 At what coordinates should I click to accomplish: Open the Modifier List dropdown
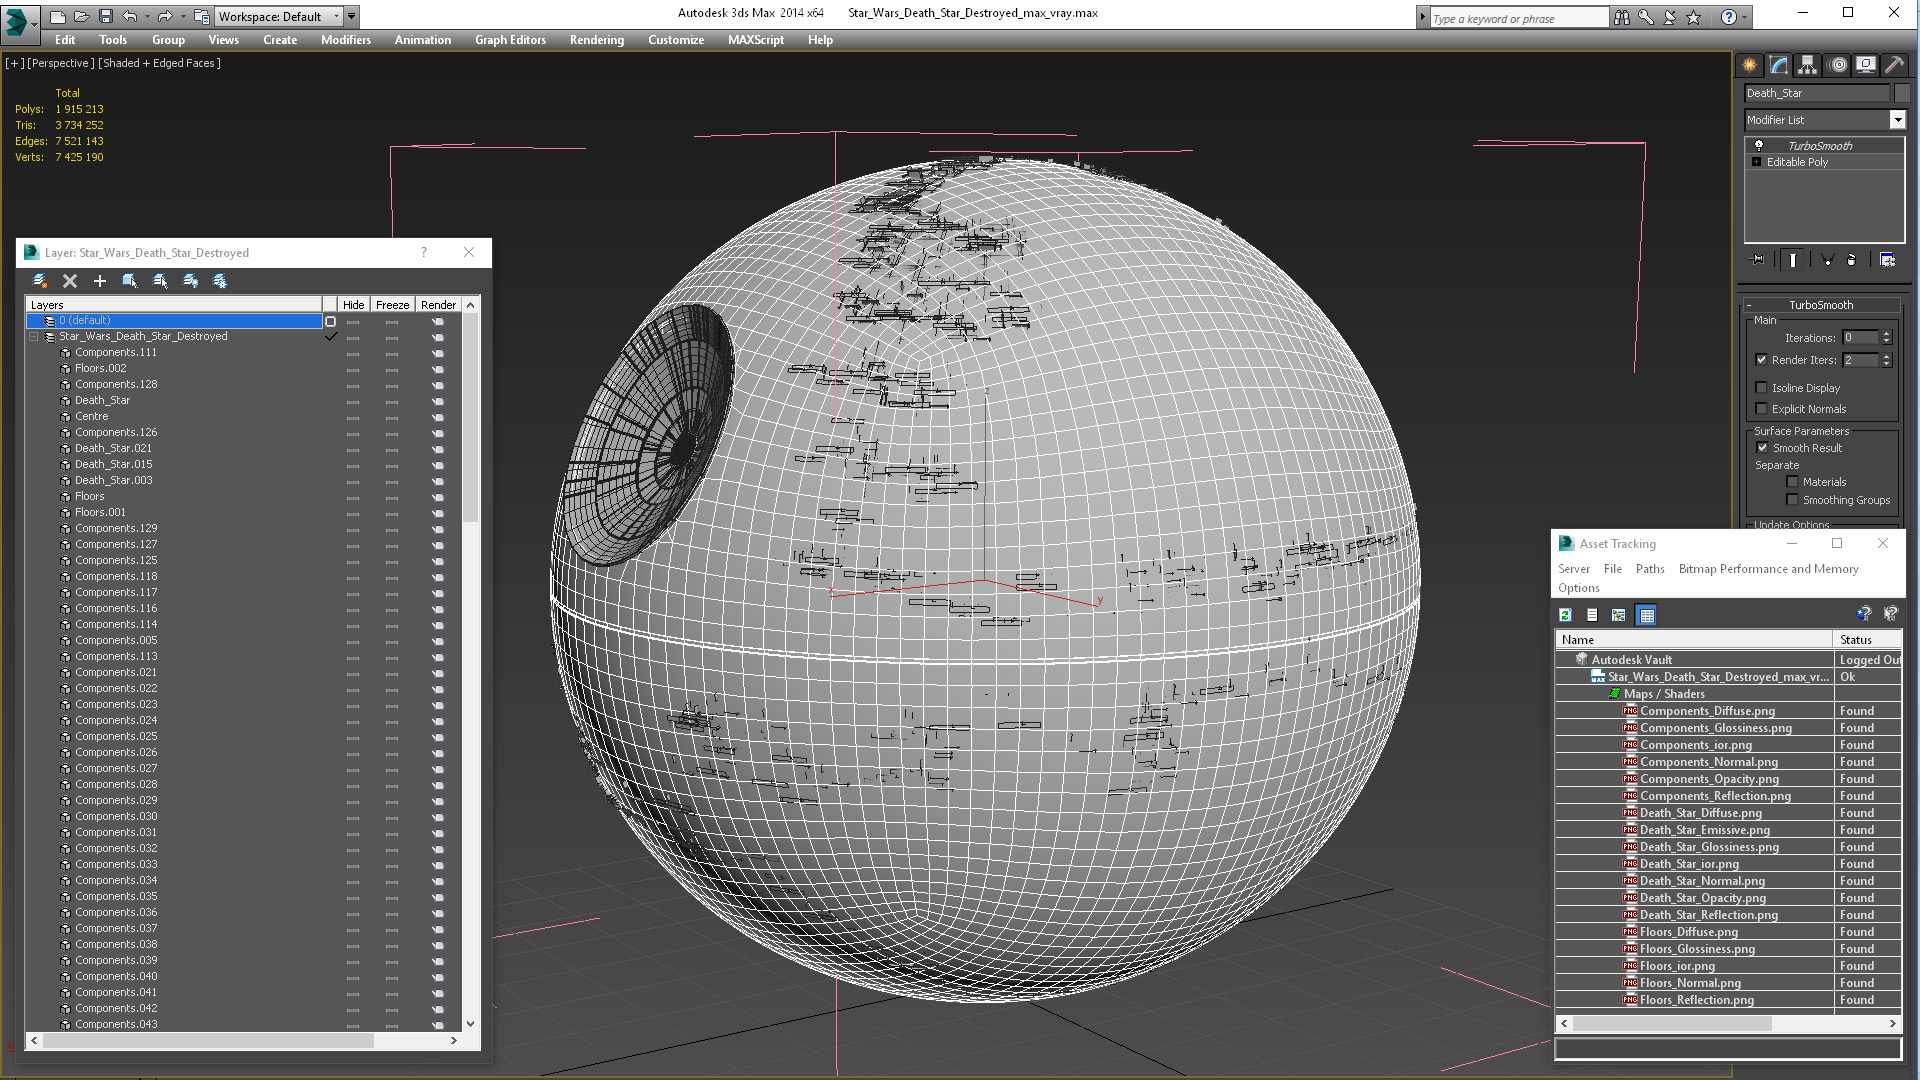[x=1897, y=120]
